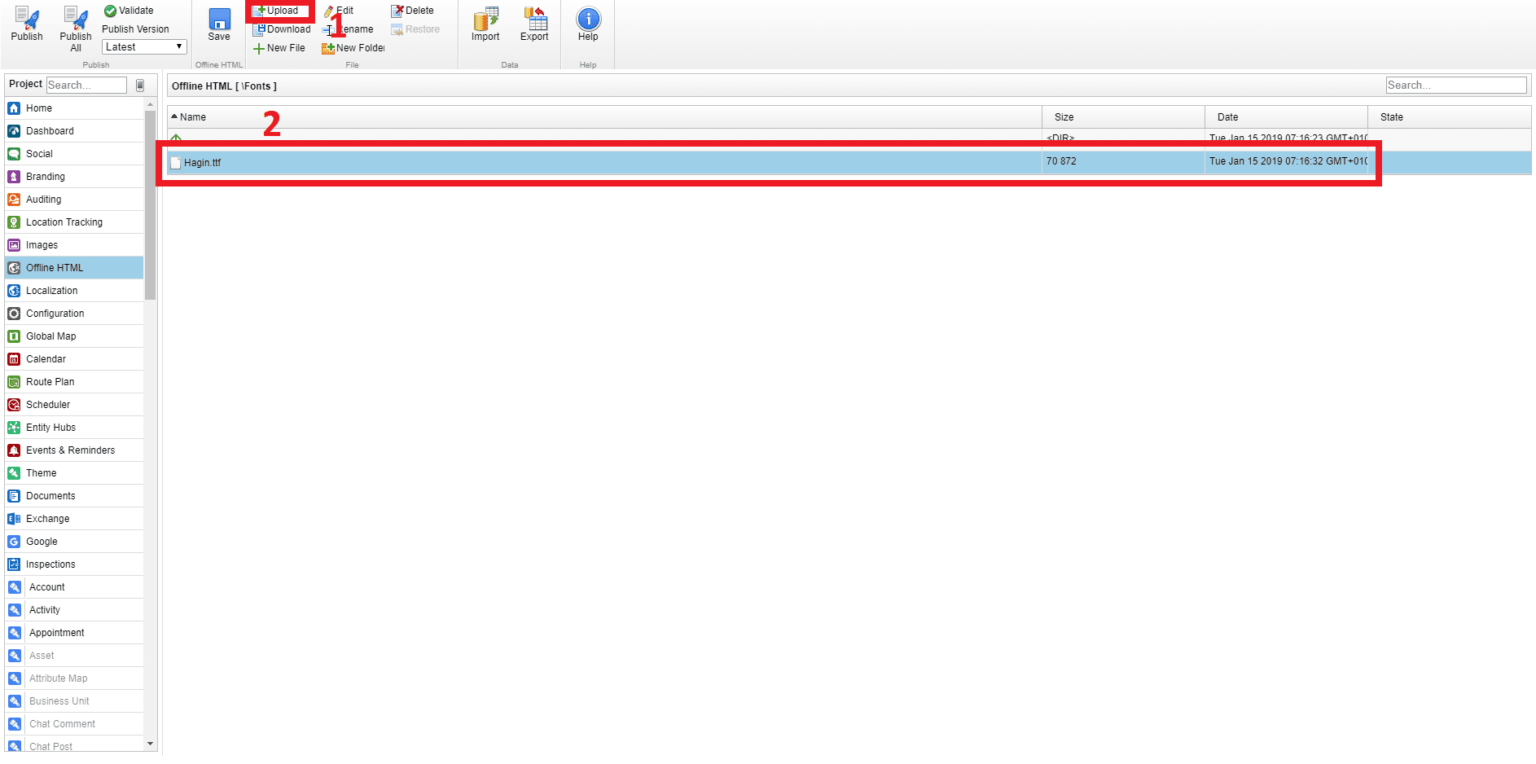Open the Help info icon

[588, 18]
